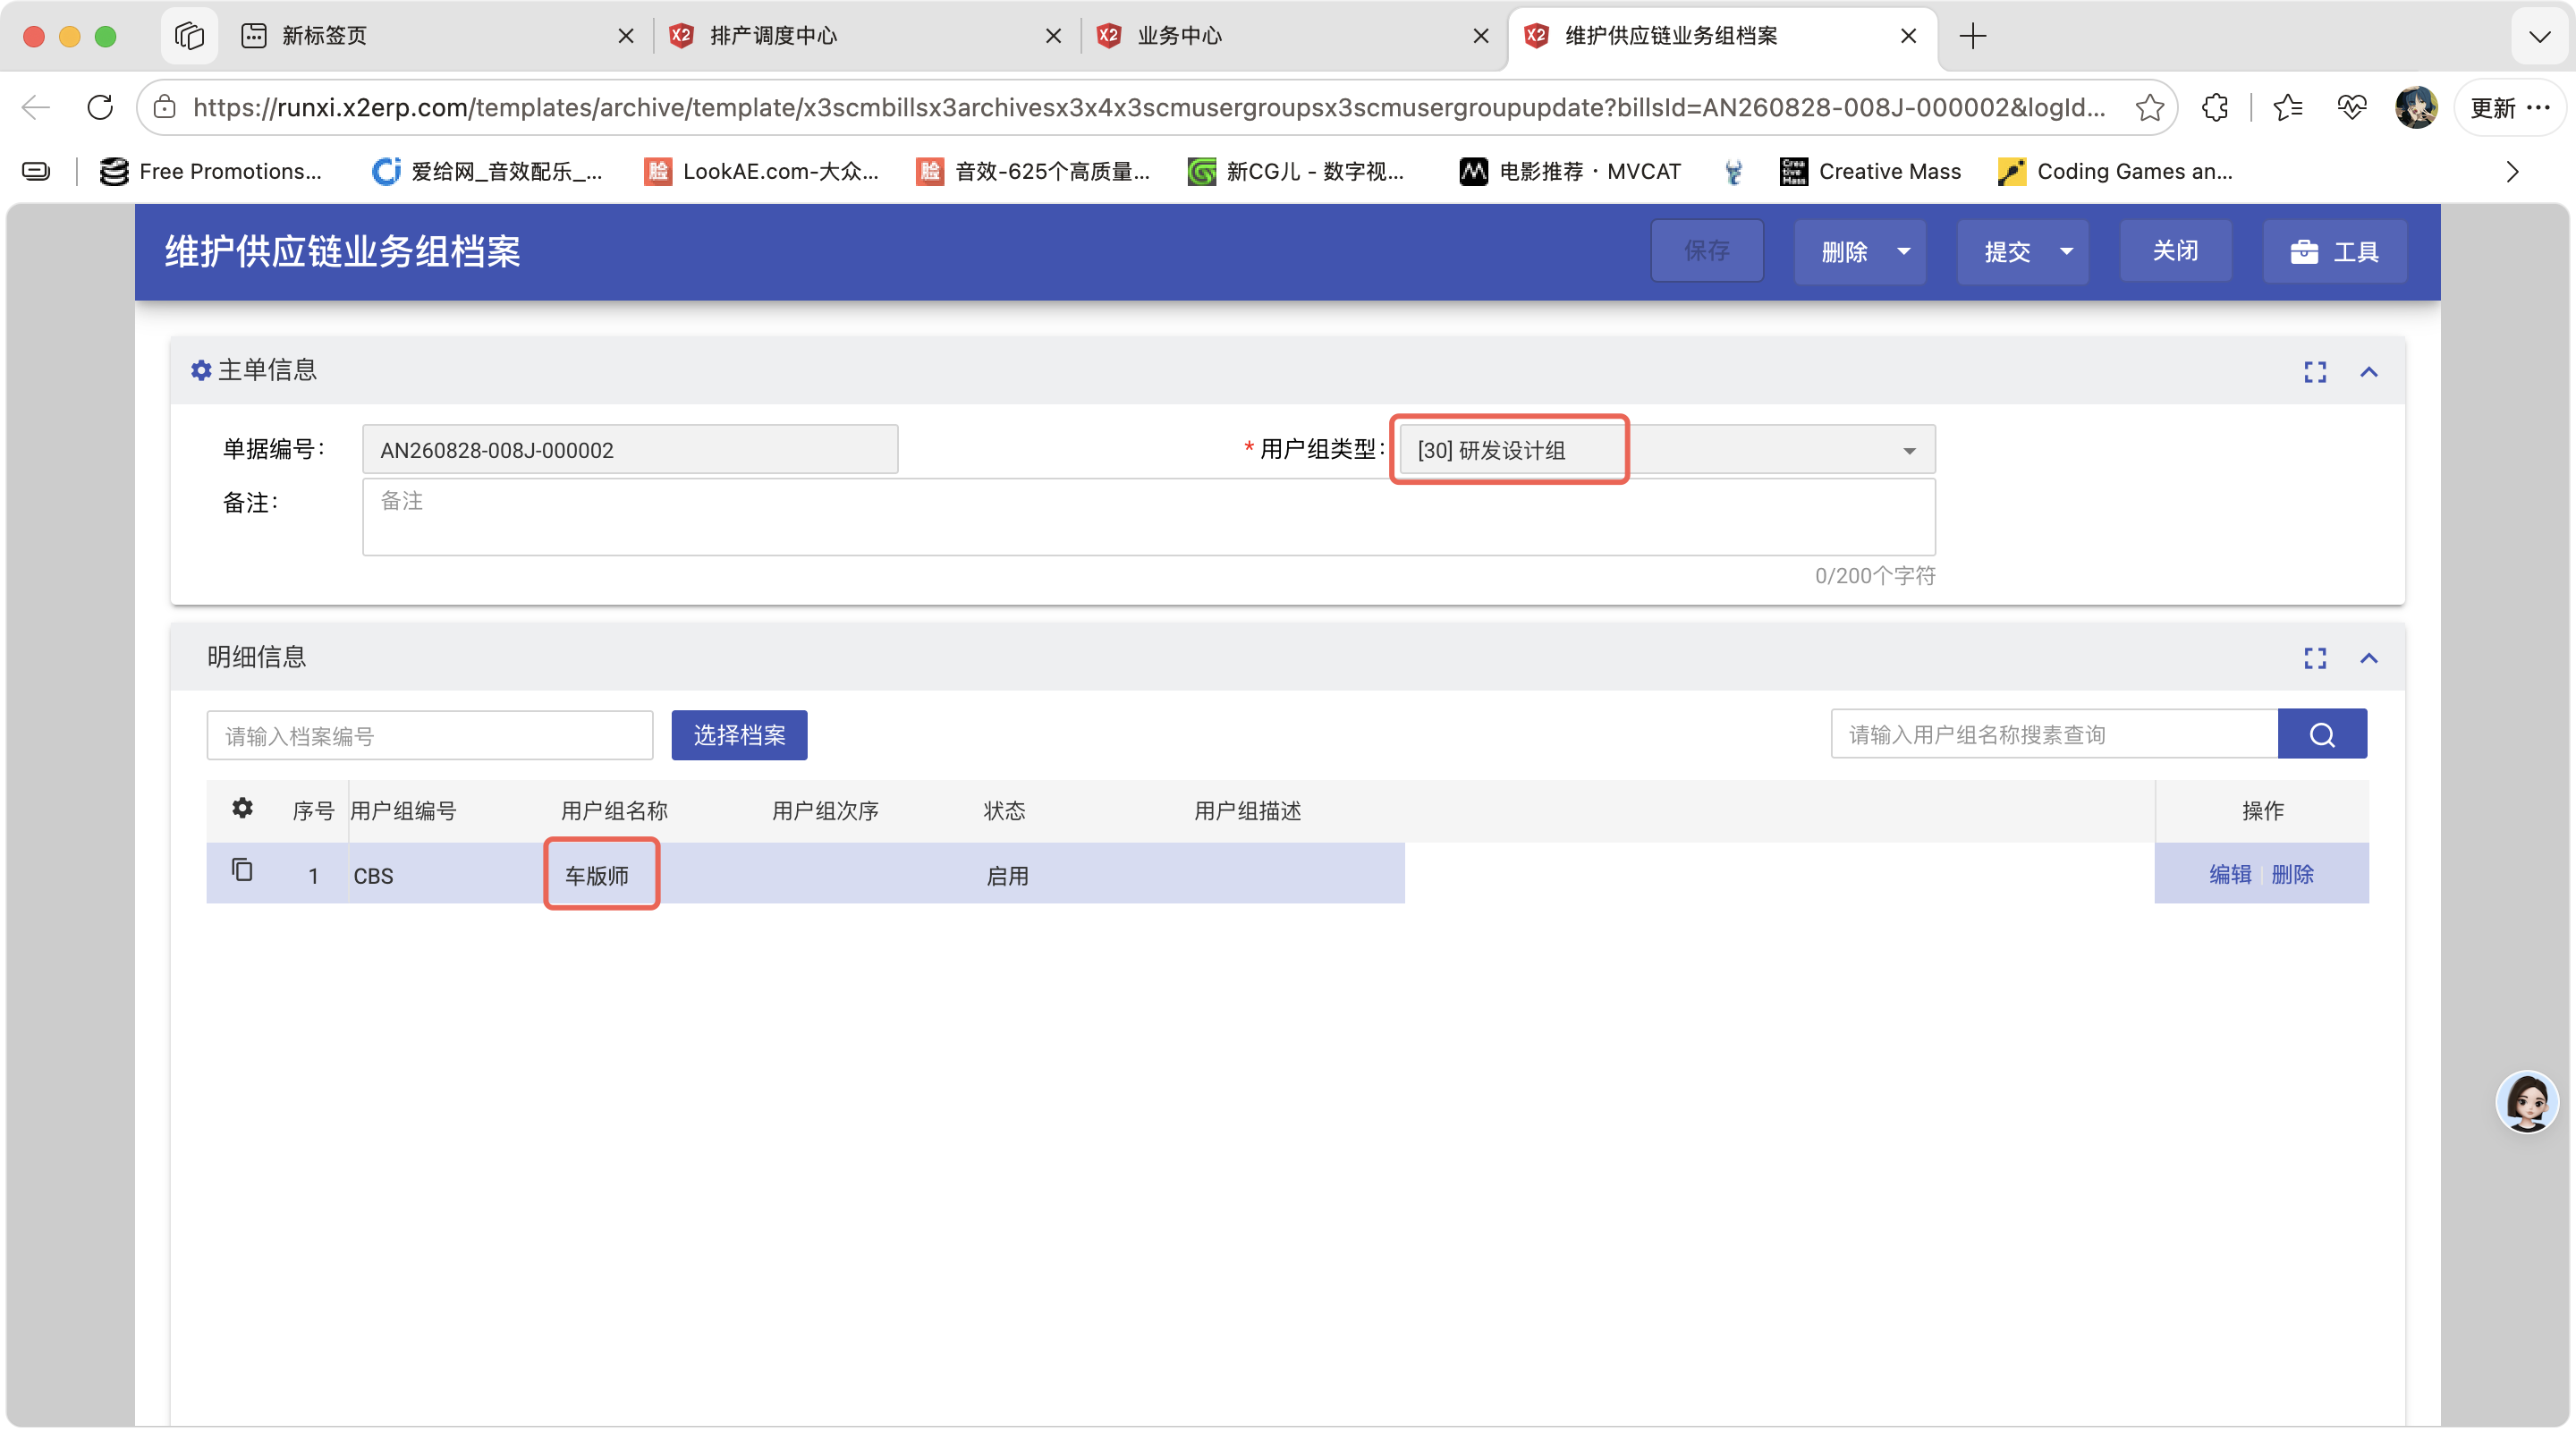
Task: Click the 单据编号 field
Action: (630, 450)
